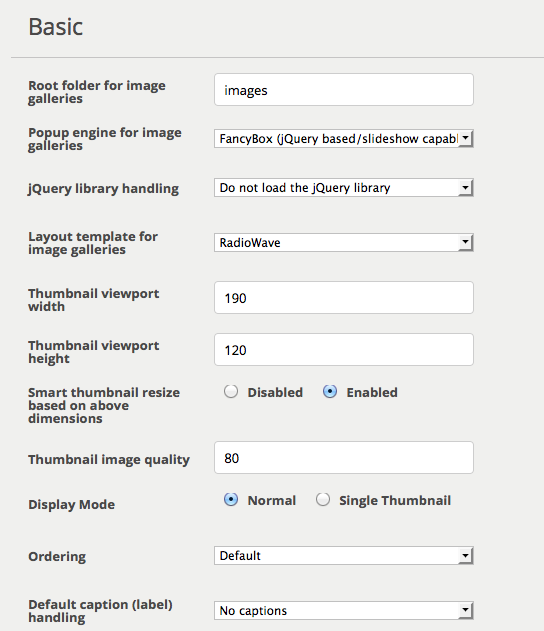Click the arrow on RadioWave dropdown

[466, 243]
